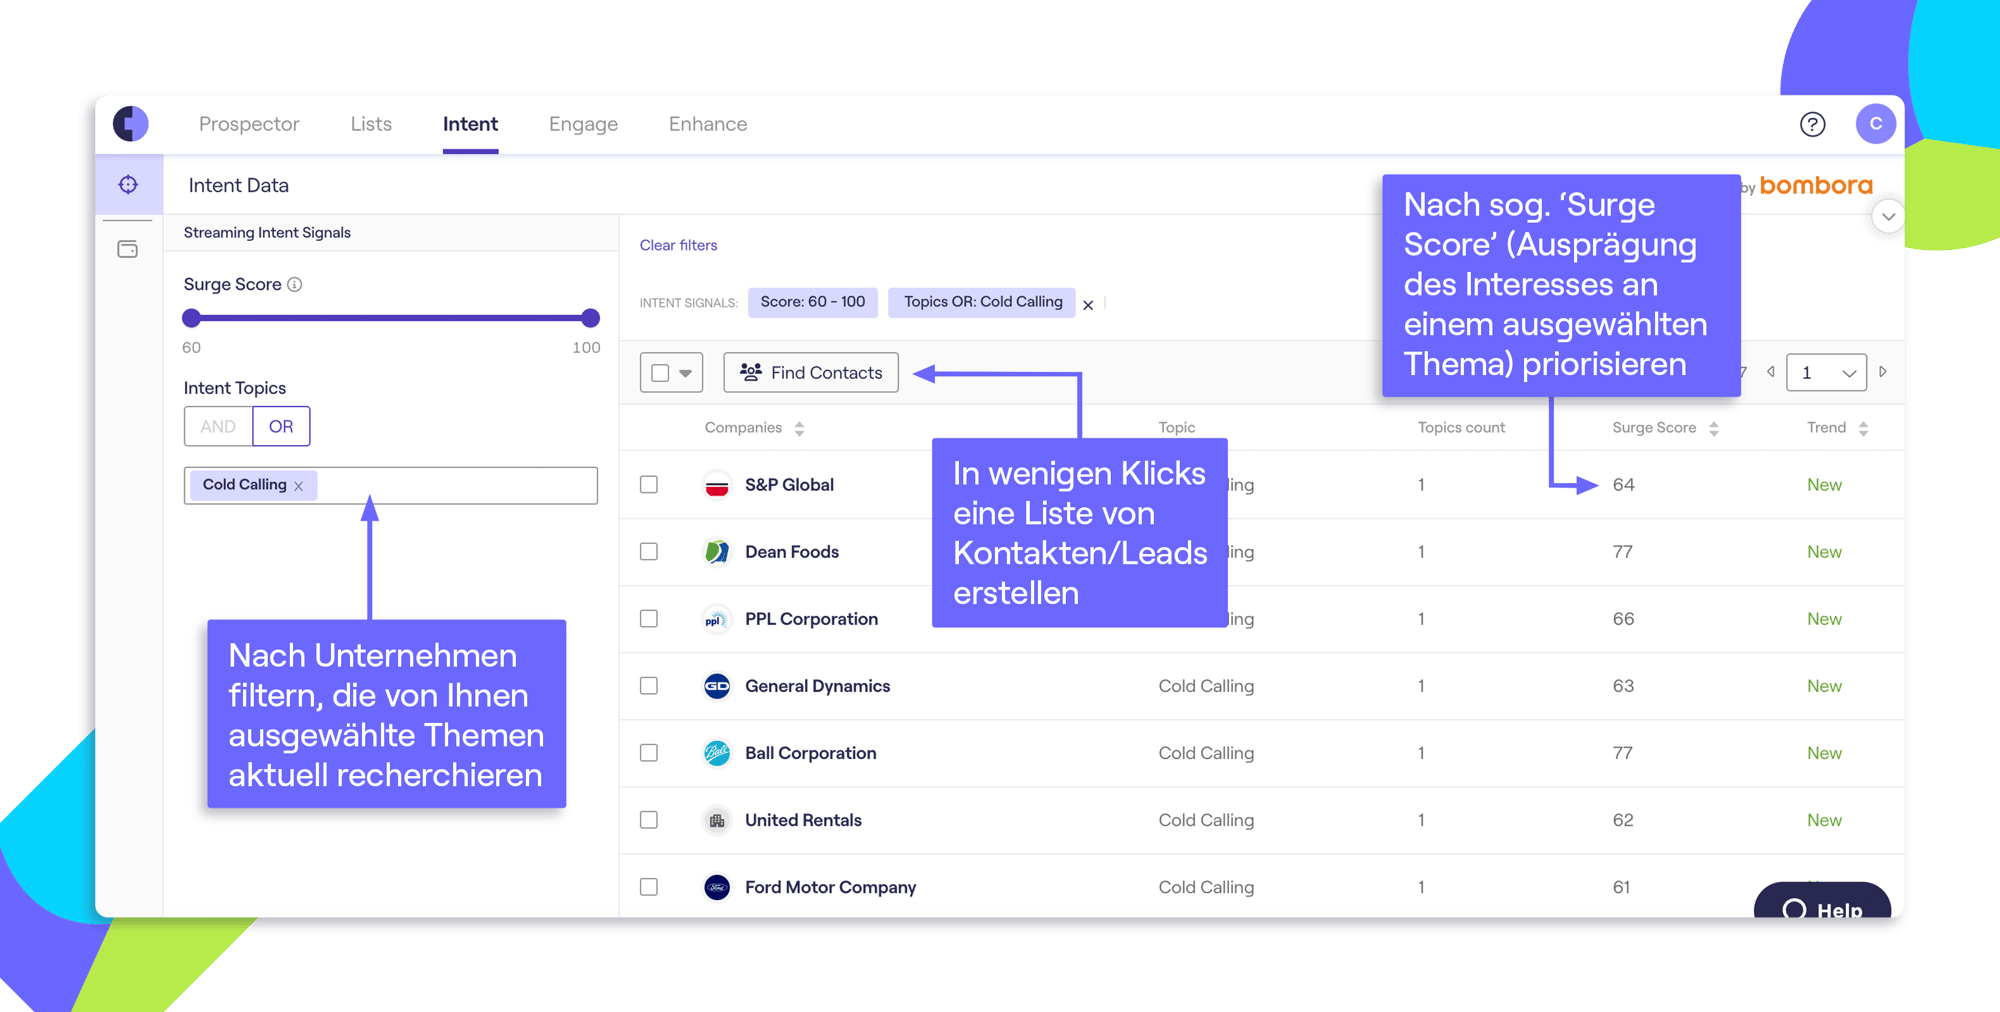Open the user avatar C menu
Viewport: 2000px width, 1012px height.
tap(1875, 124)
